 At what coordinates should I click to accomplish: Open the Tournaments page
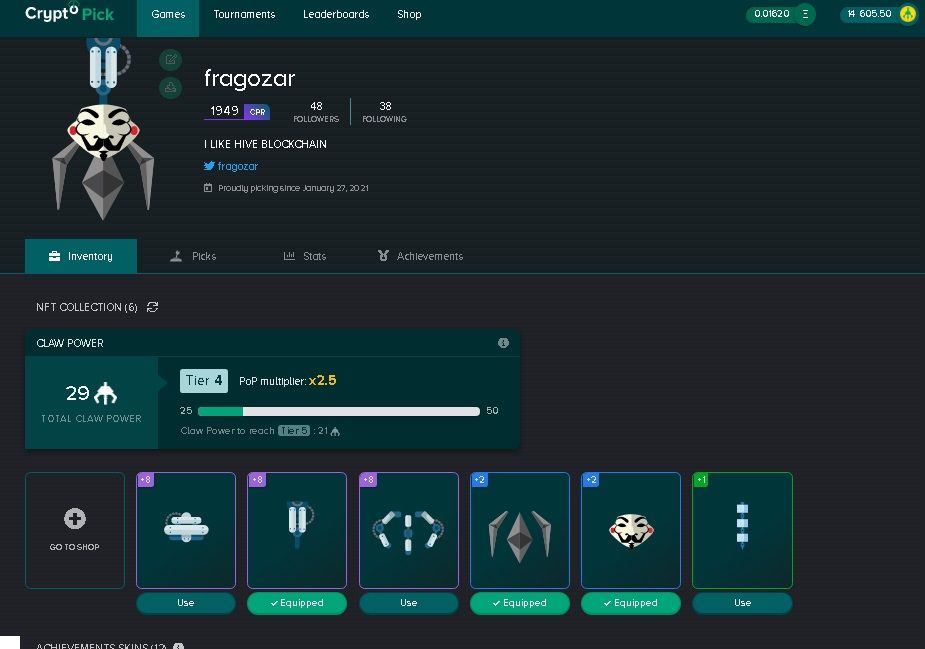(x=244, y=14)
